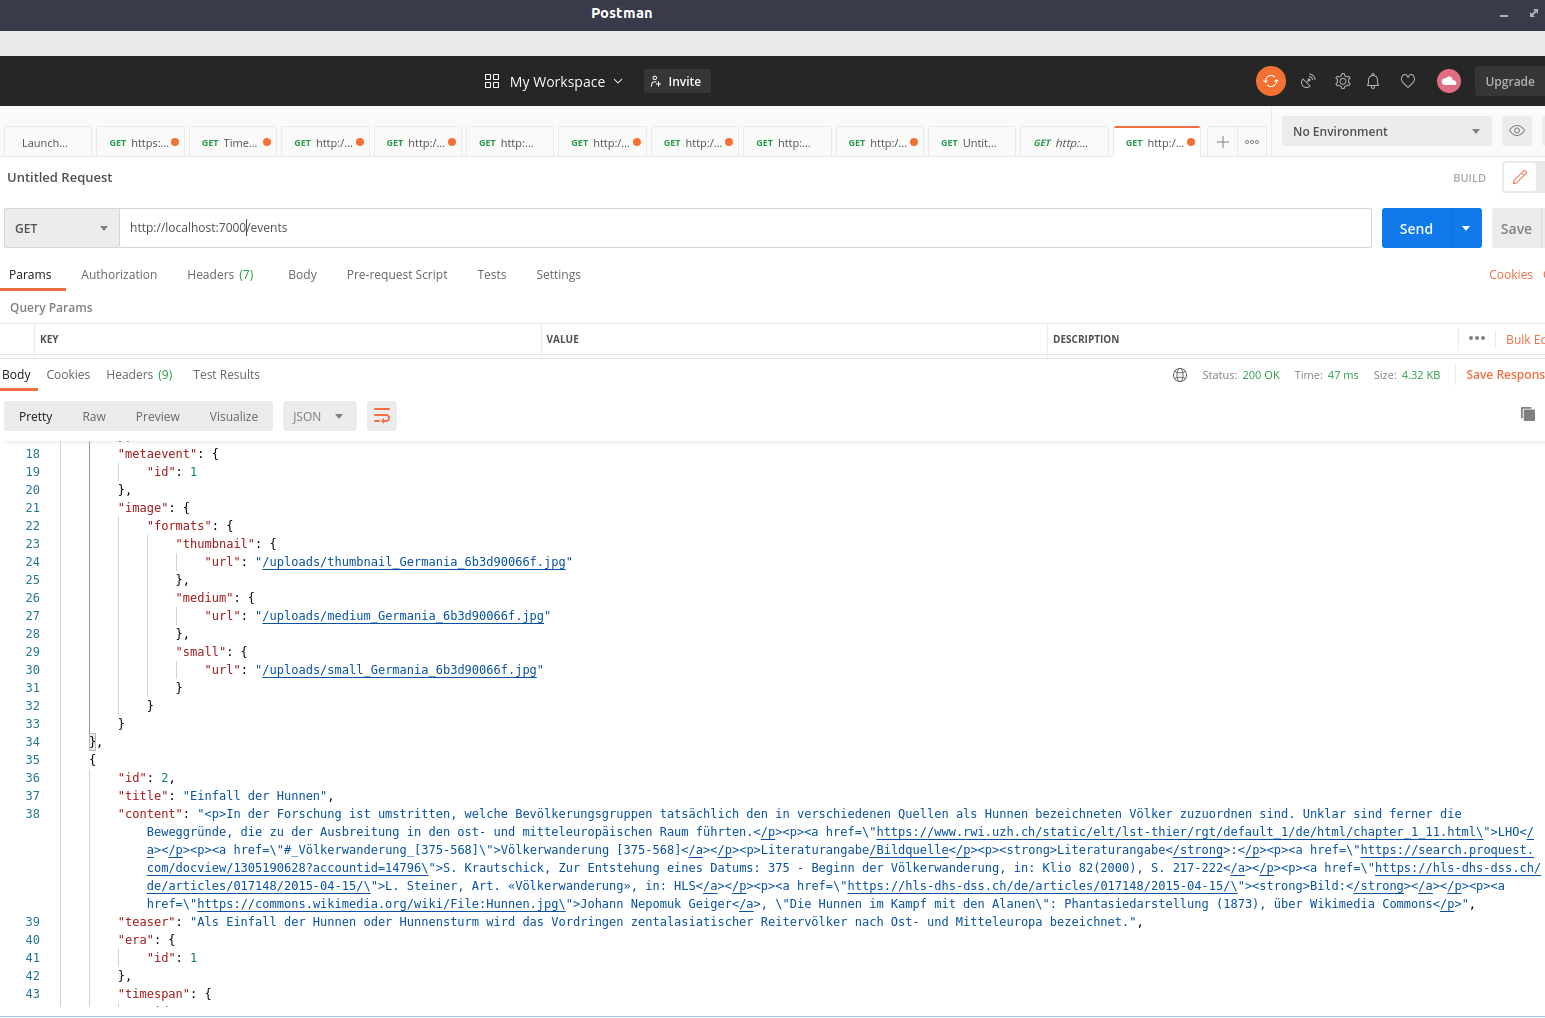1545x1018 pixels.
Task: Show notifications via the bell icon
Action: (1373, 81)
